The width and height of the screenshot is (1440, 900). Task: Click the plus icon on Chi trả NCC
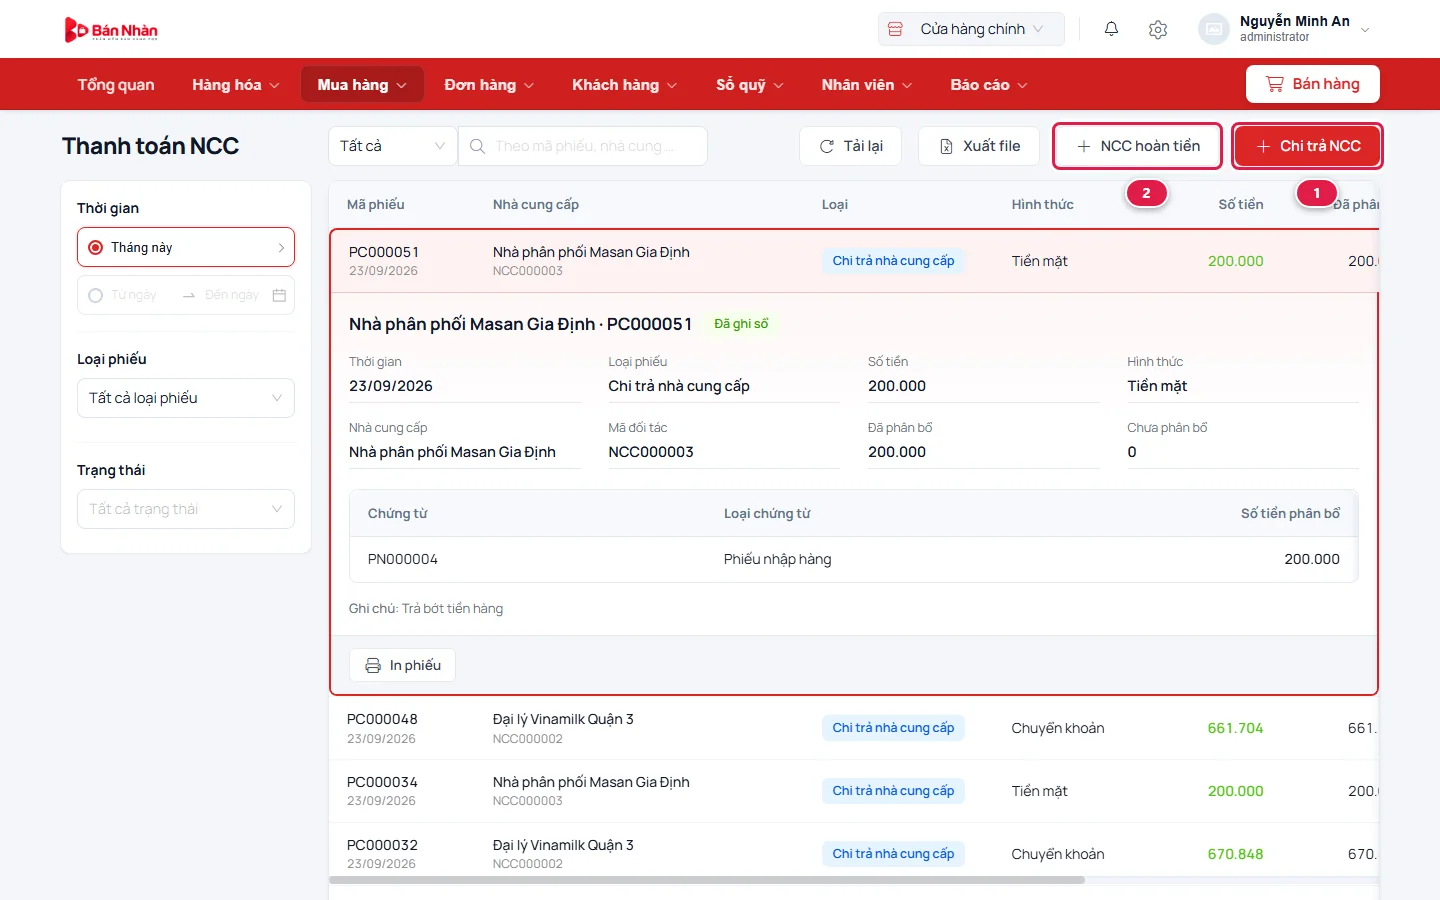[1263, 146]
